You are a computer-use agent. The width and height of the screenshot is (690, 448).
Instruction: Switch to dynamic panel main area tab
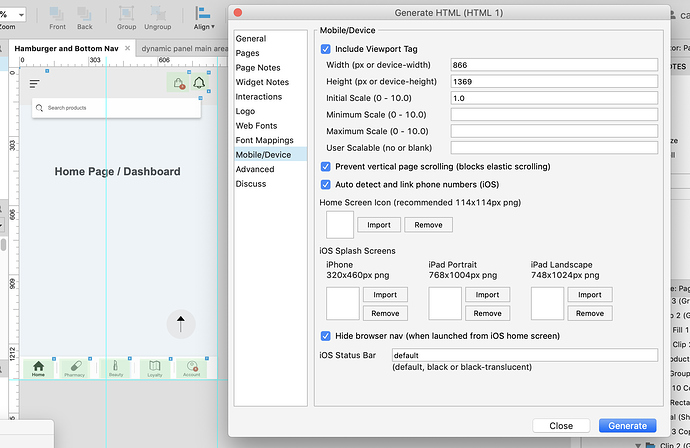pyautogui.click(x=184, y=48)
